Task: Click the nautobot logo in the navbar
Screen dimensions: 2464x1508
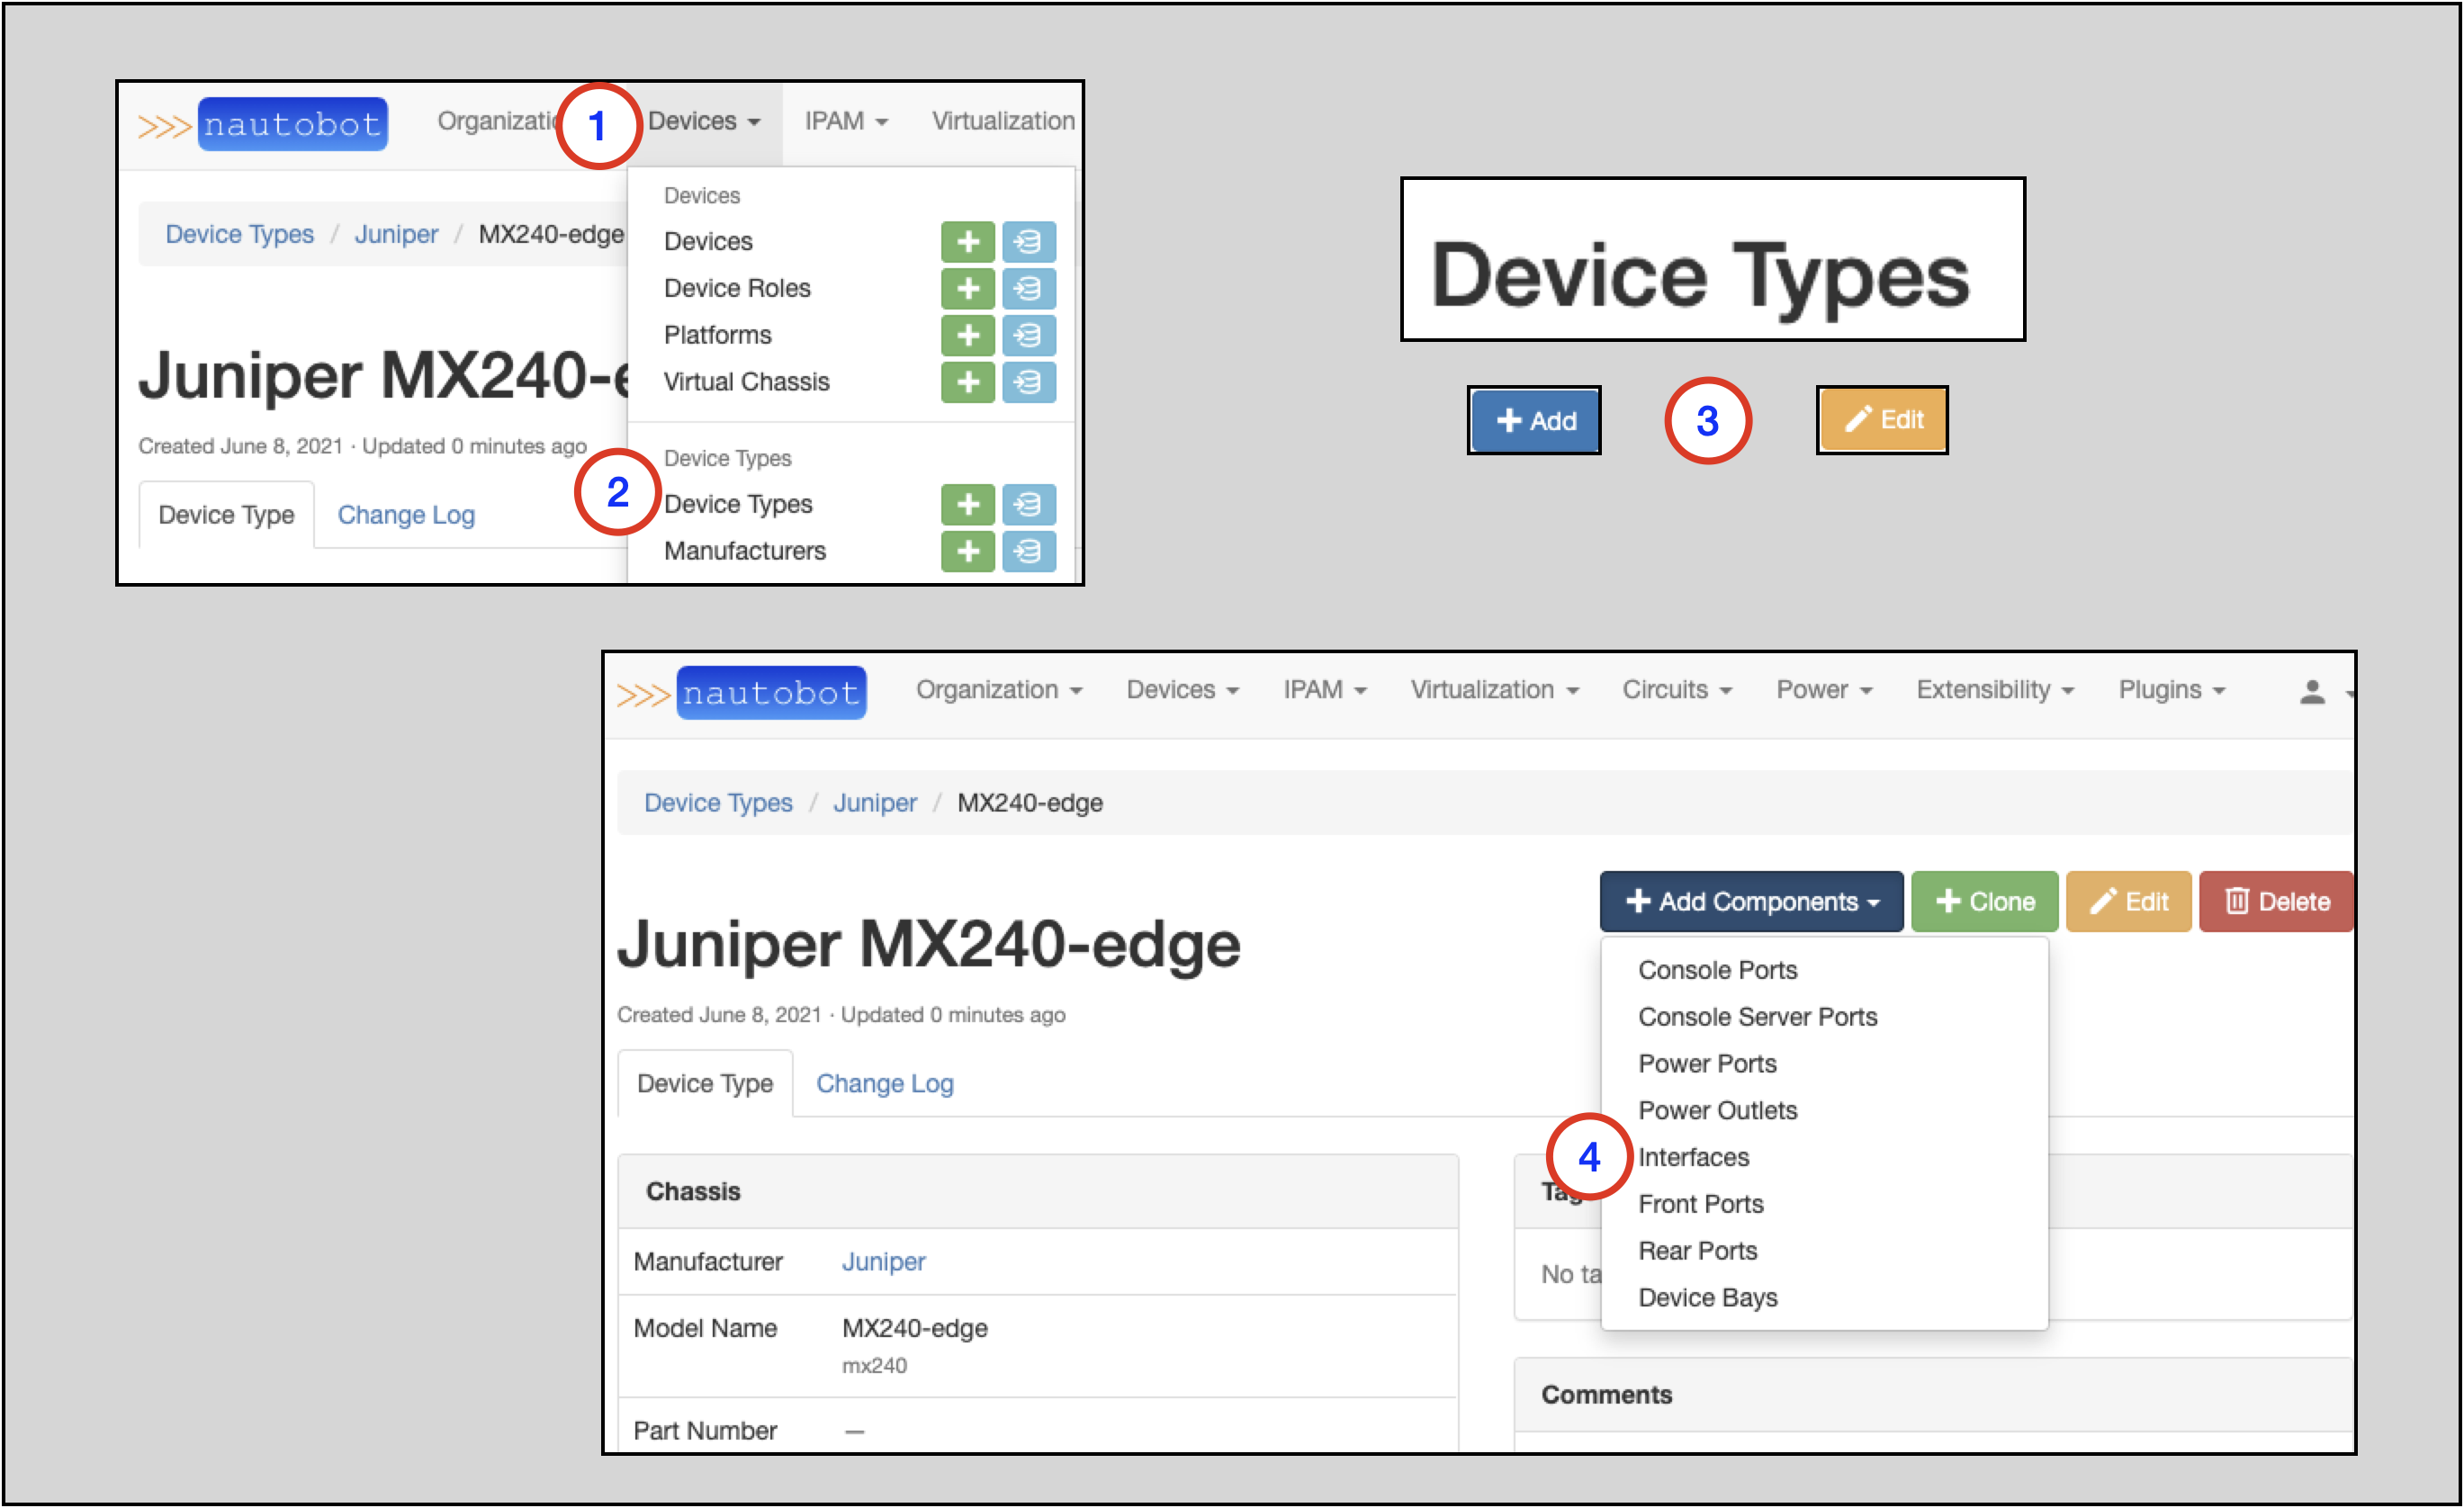Action: [771, 692]
